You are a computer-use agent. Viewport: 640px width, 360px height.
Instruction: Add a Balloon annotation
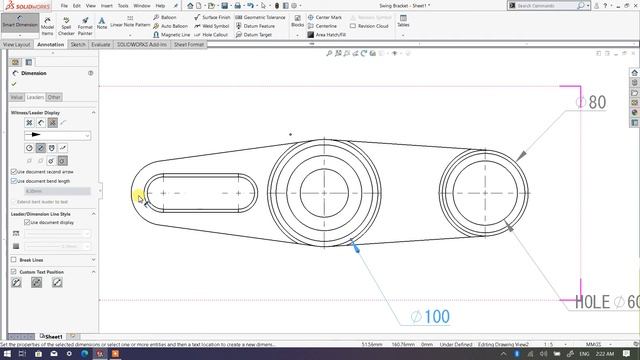pyautogui.click(x=165, y=17)
